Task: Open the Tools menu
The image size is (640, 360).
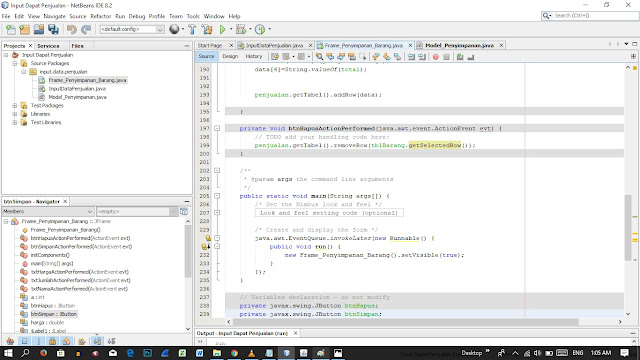Action: 193,16
